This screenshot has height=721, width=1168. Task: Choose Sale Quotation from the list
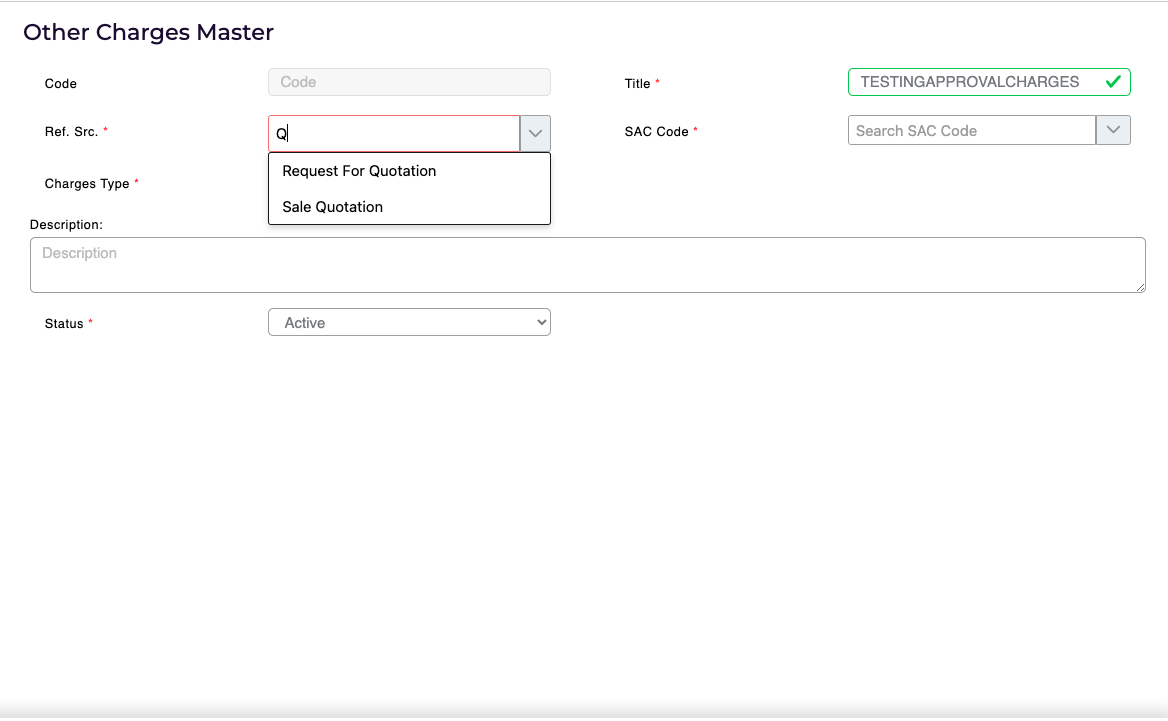tap(332, 207)
